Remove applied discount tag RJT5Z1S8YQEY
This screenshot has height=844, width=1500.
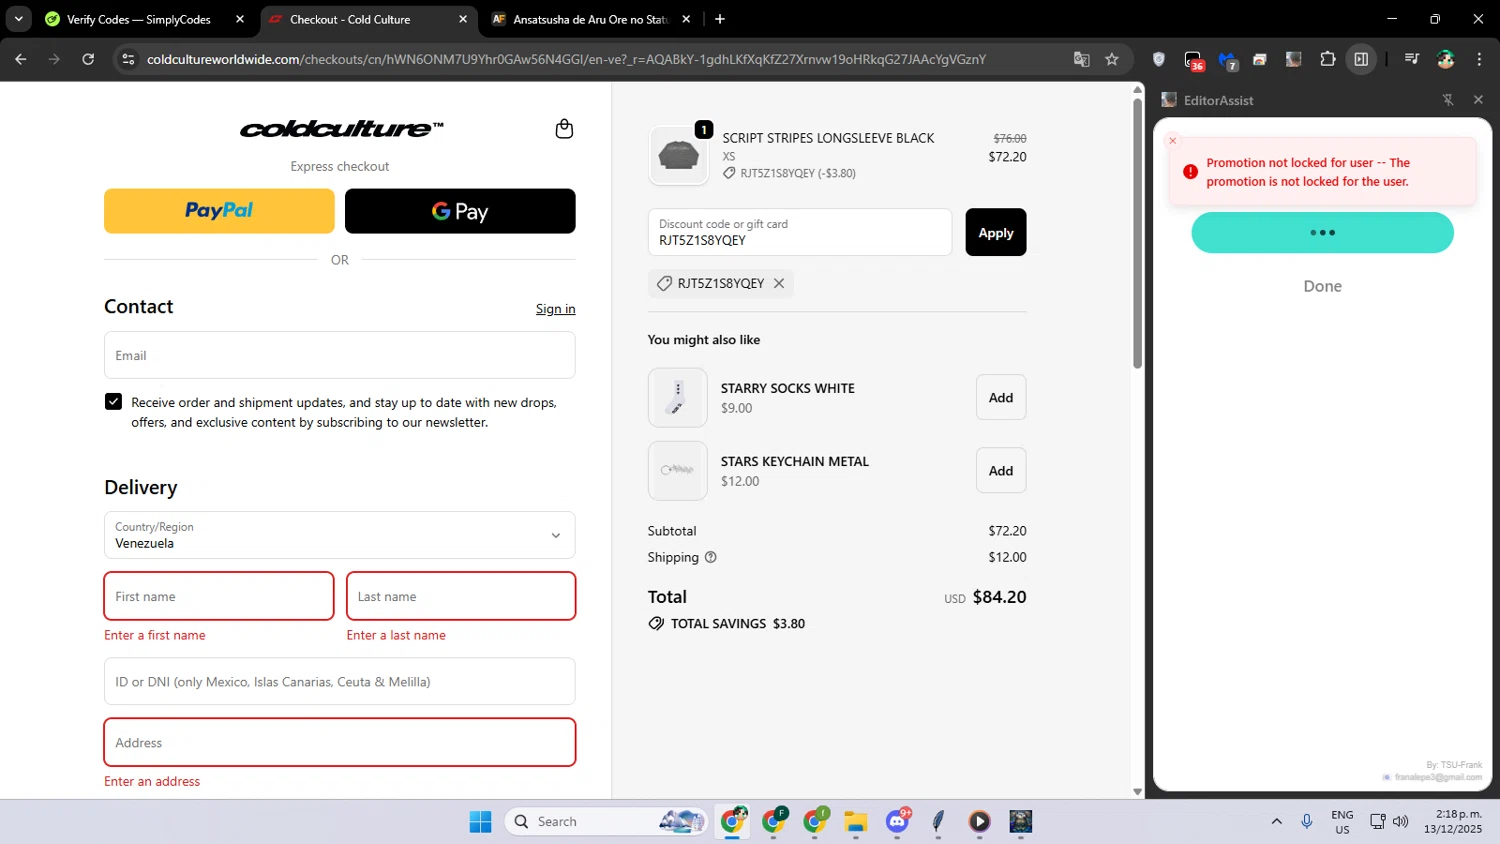click(x=779, y=283)
